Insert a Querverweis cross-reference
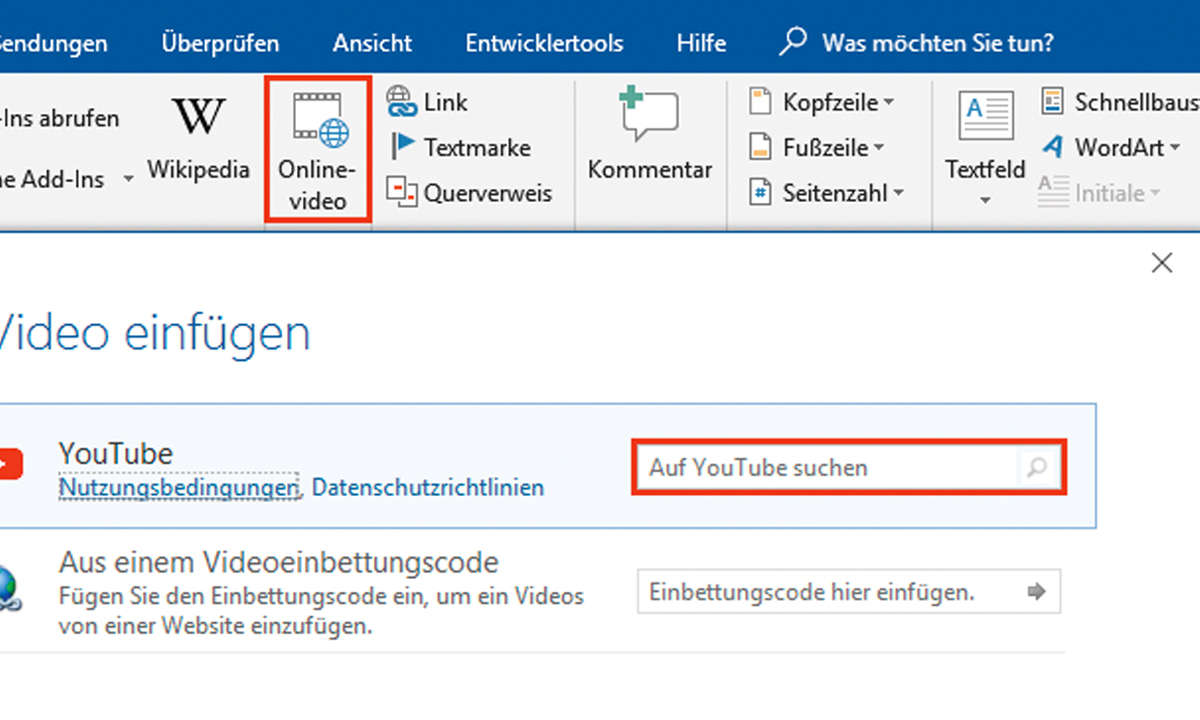 [469, 192]
